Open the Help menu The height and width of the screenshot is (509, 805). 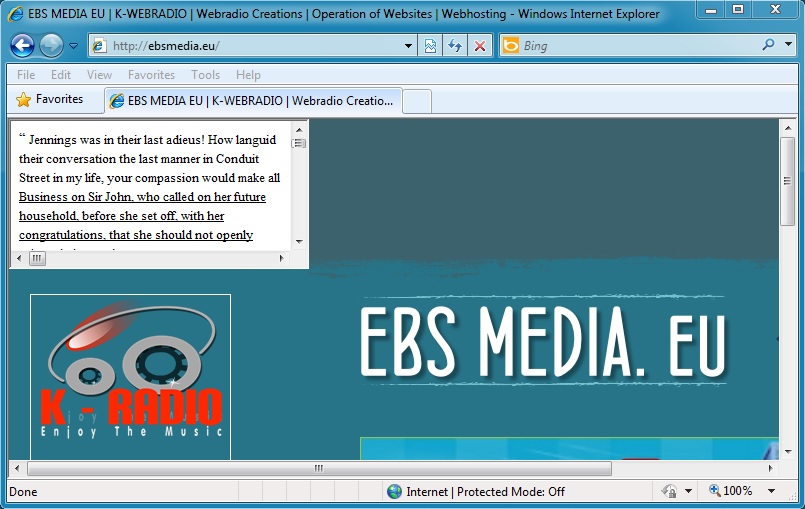[248, 75]
